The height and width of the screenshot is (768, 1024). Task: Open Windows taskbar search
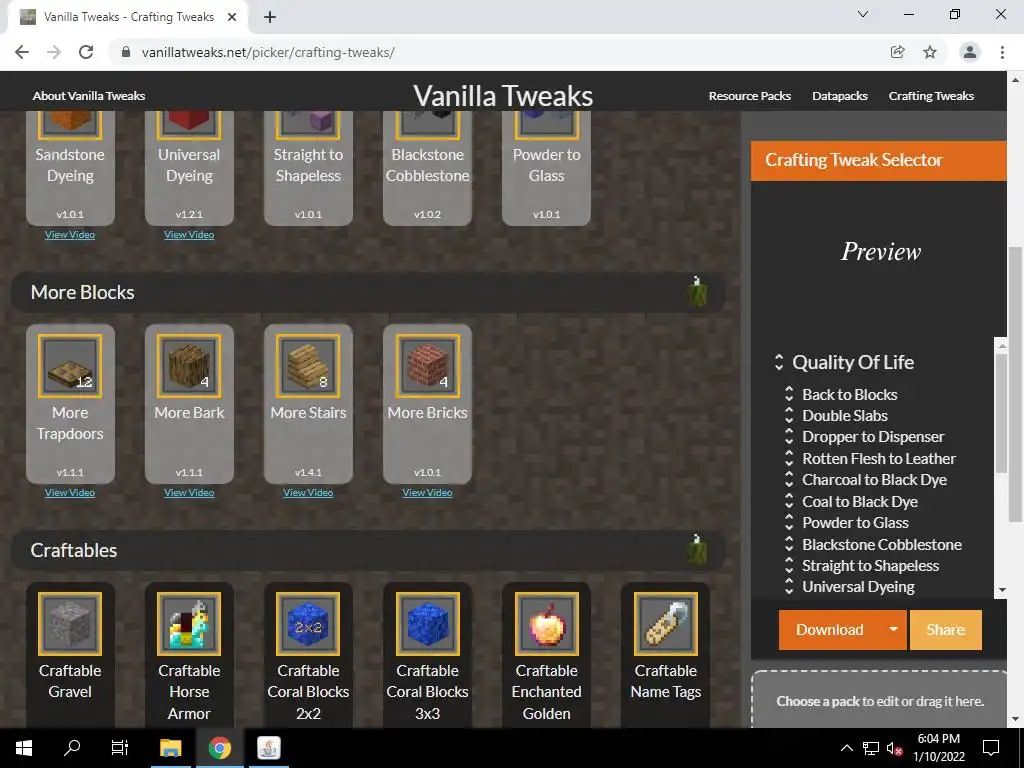(72, 748)
